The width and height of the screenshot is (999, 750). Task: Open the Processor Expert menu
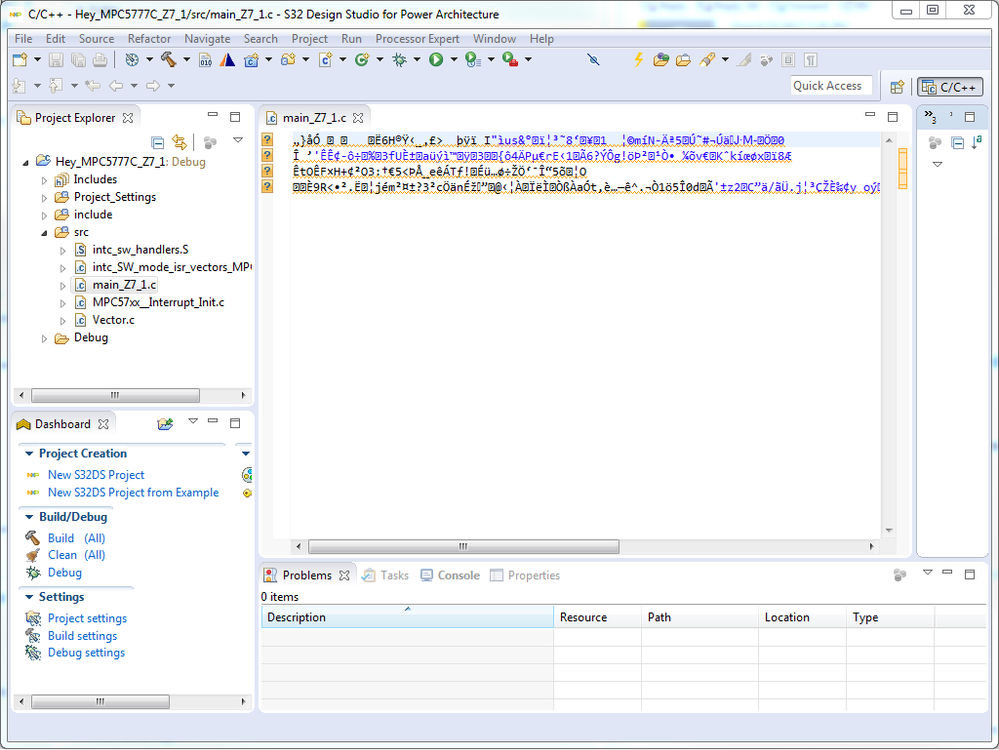coord(417,39)
